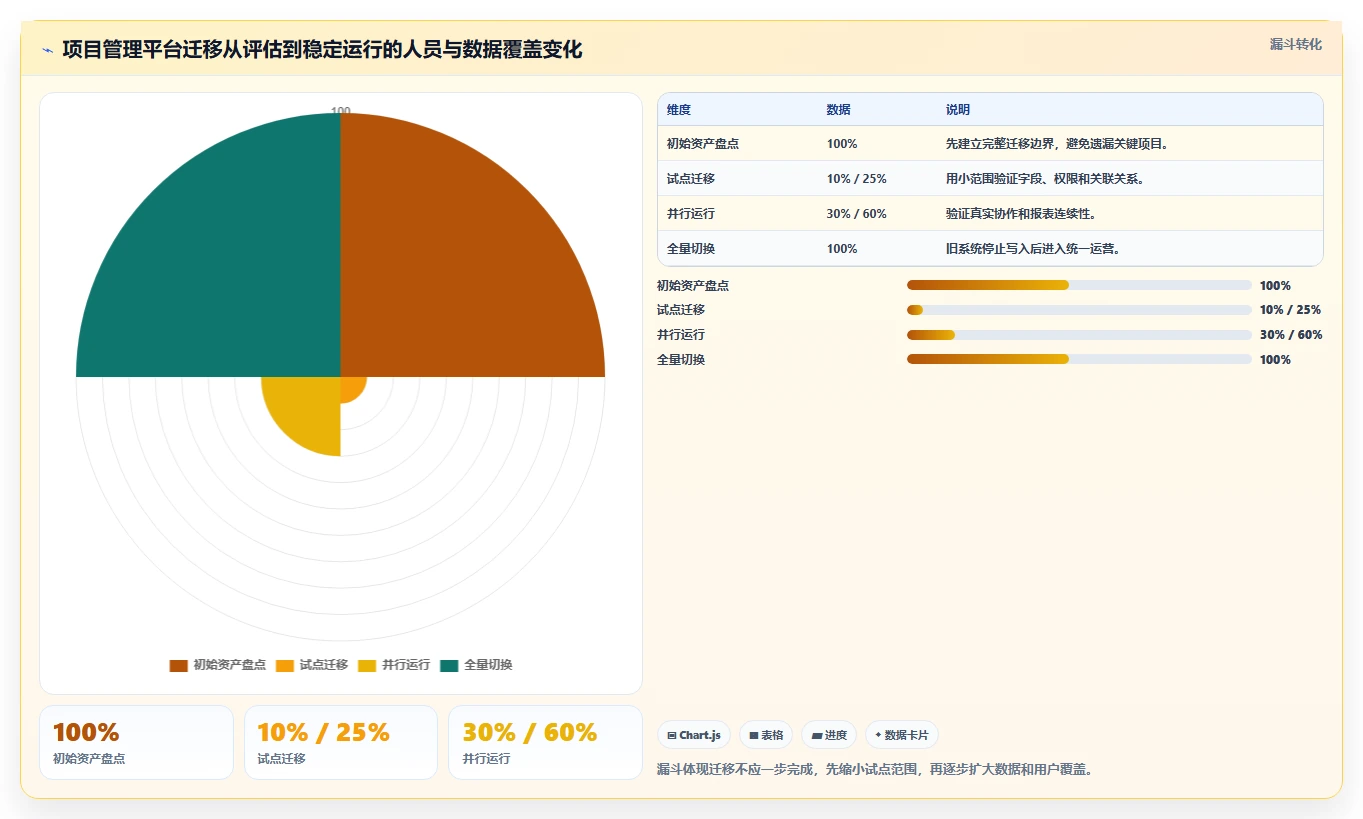
Task: Click description 先建立完整迁移边界
Action: (1058, 144)
